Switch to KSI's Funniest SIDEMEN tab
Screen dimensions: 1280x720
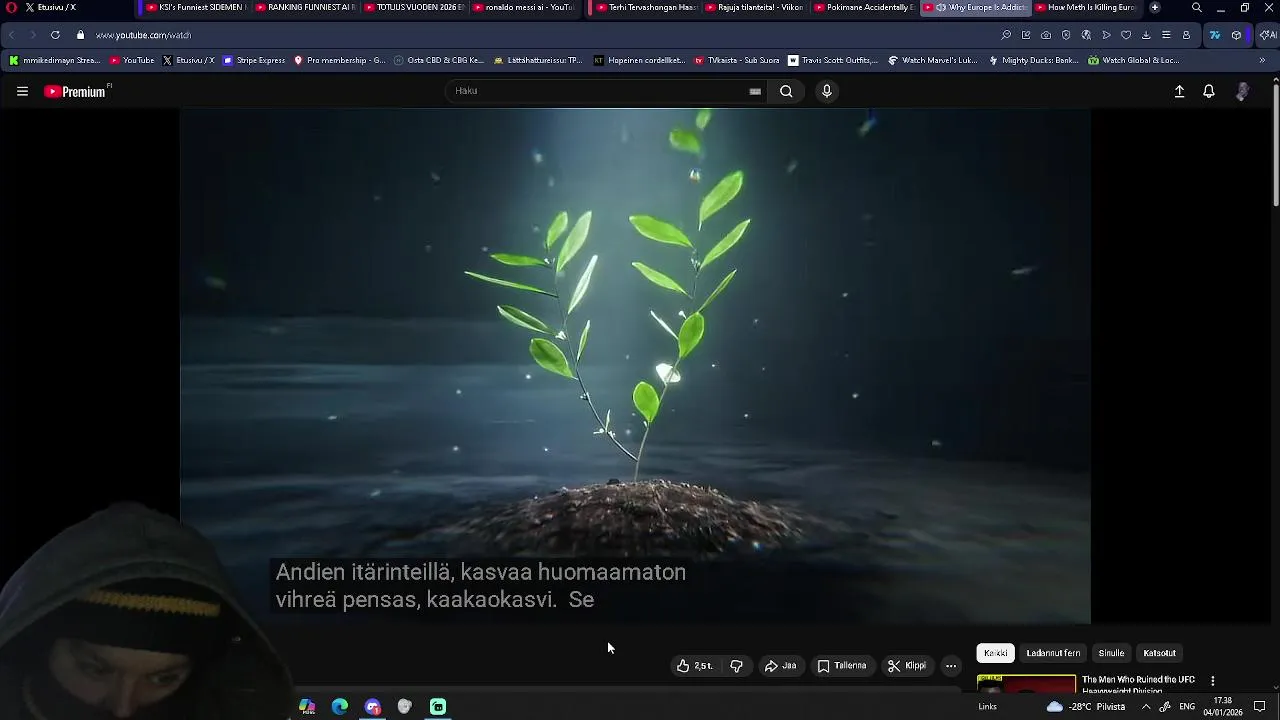tap(195, 7)
